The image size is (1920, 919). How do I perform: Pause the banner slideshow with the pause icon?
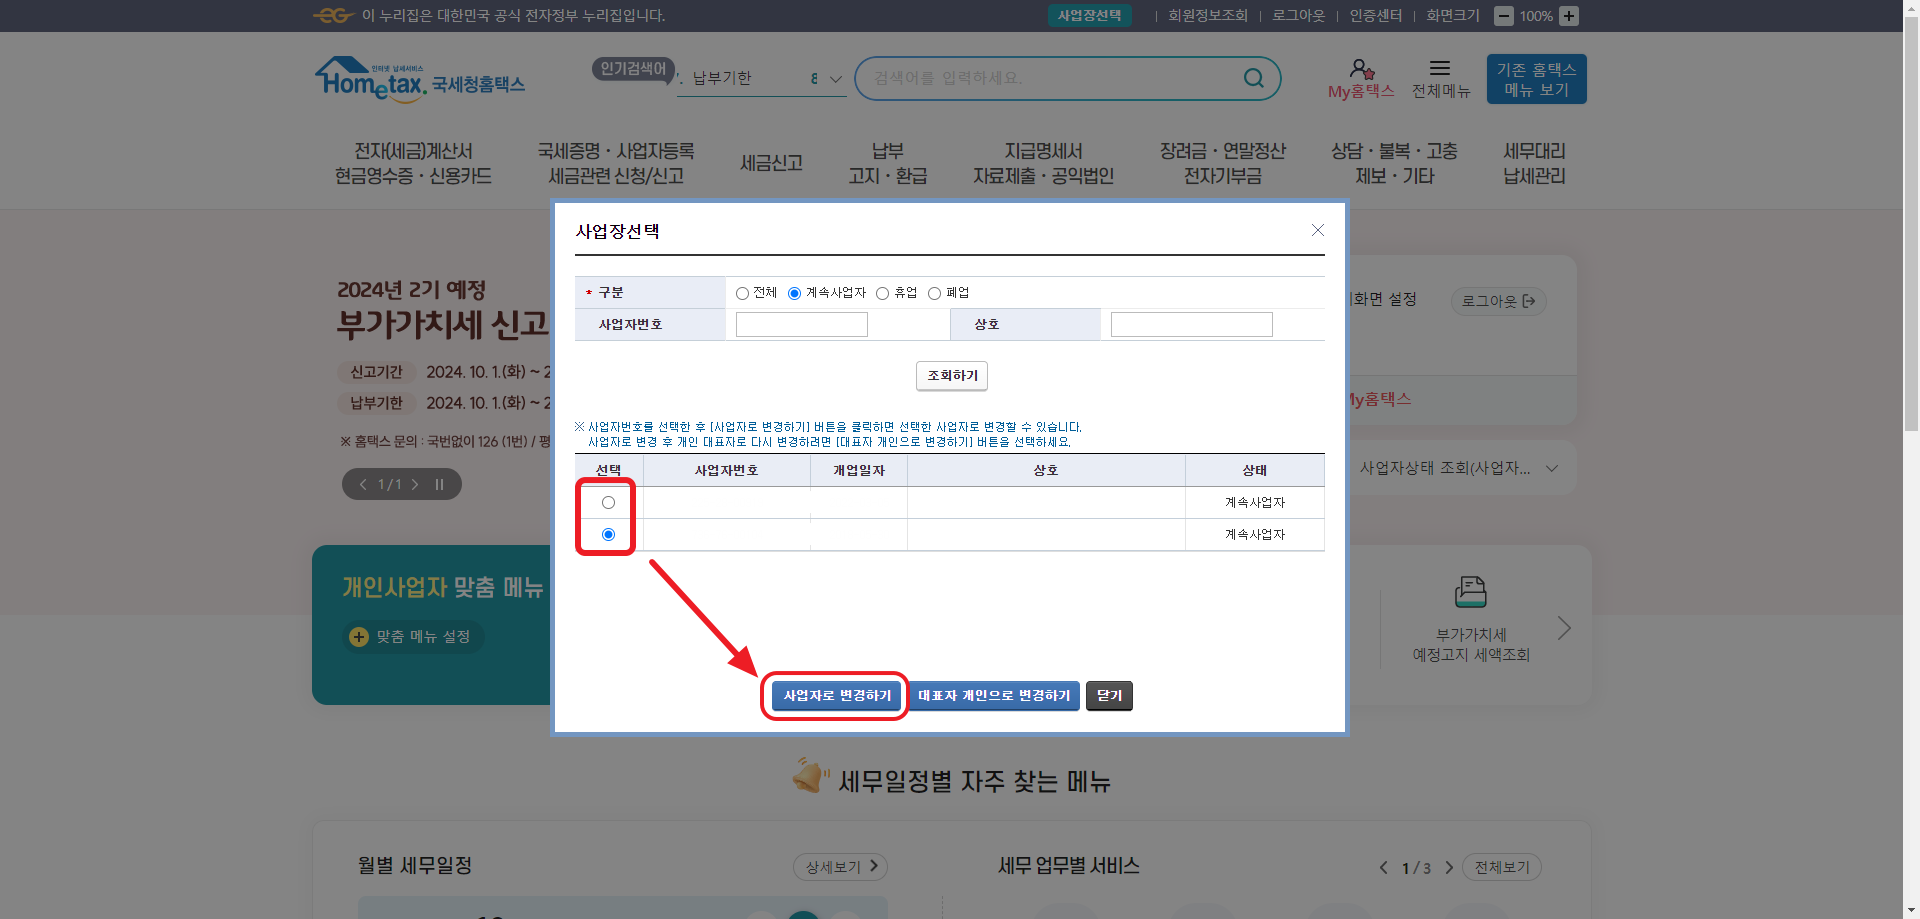click(439, 484)
